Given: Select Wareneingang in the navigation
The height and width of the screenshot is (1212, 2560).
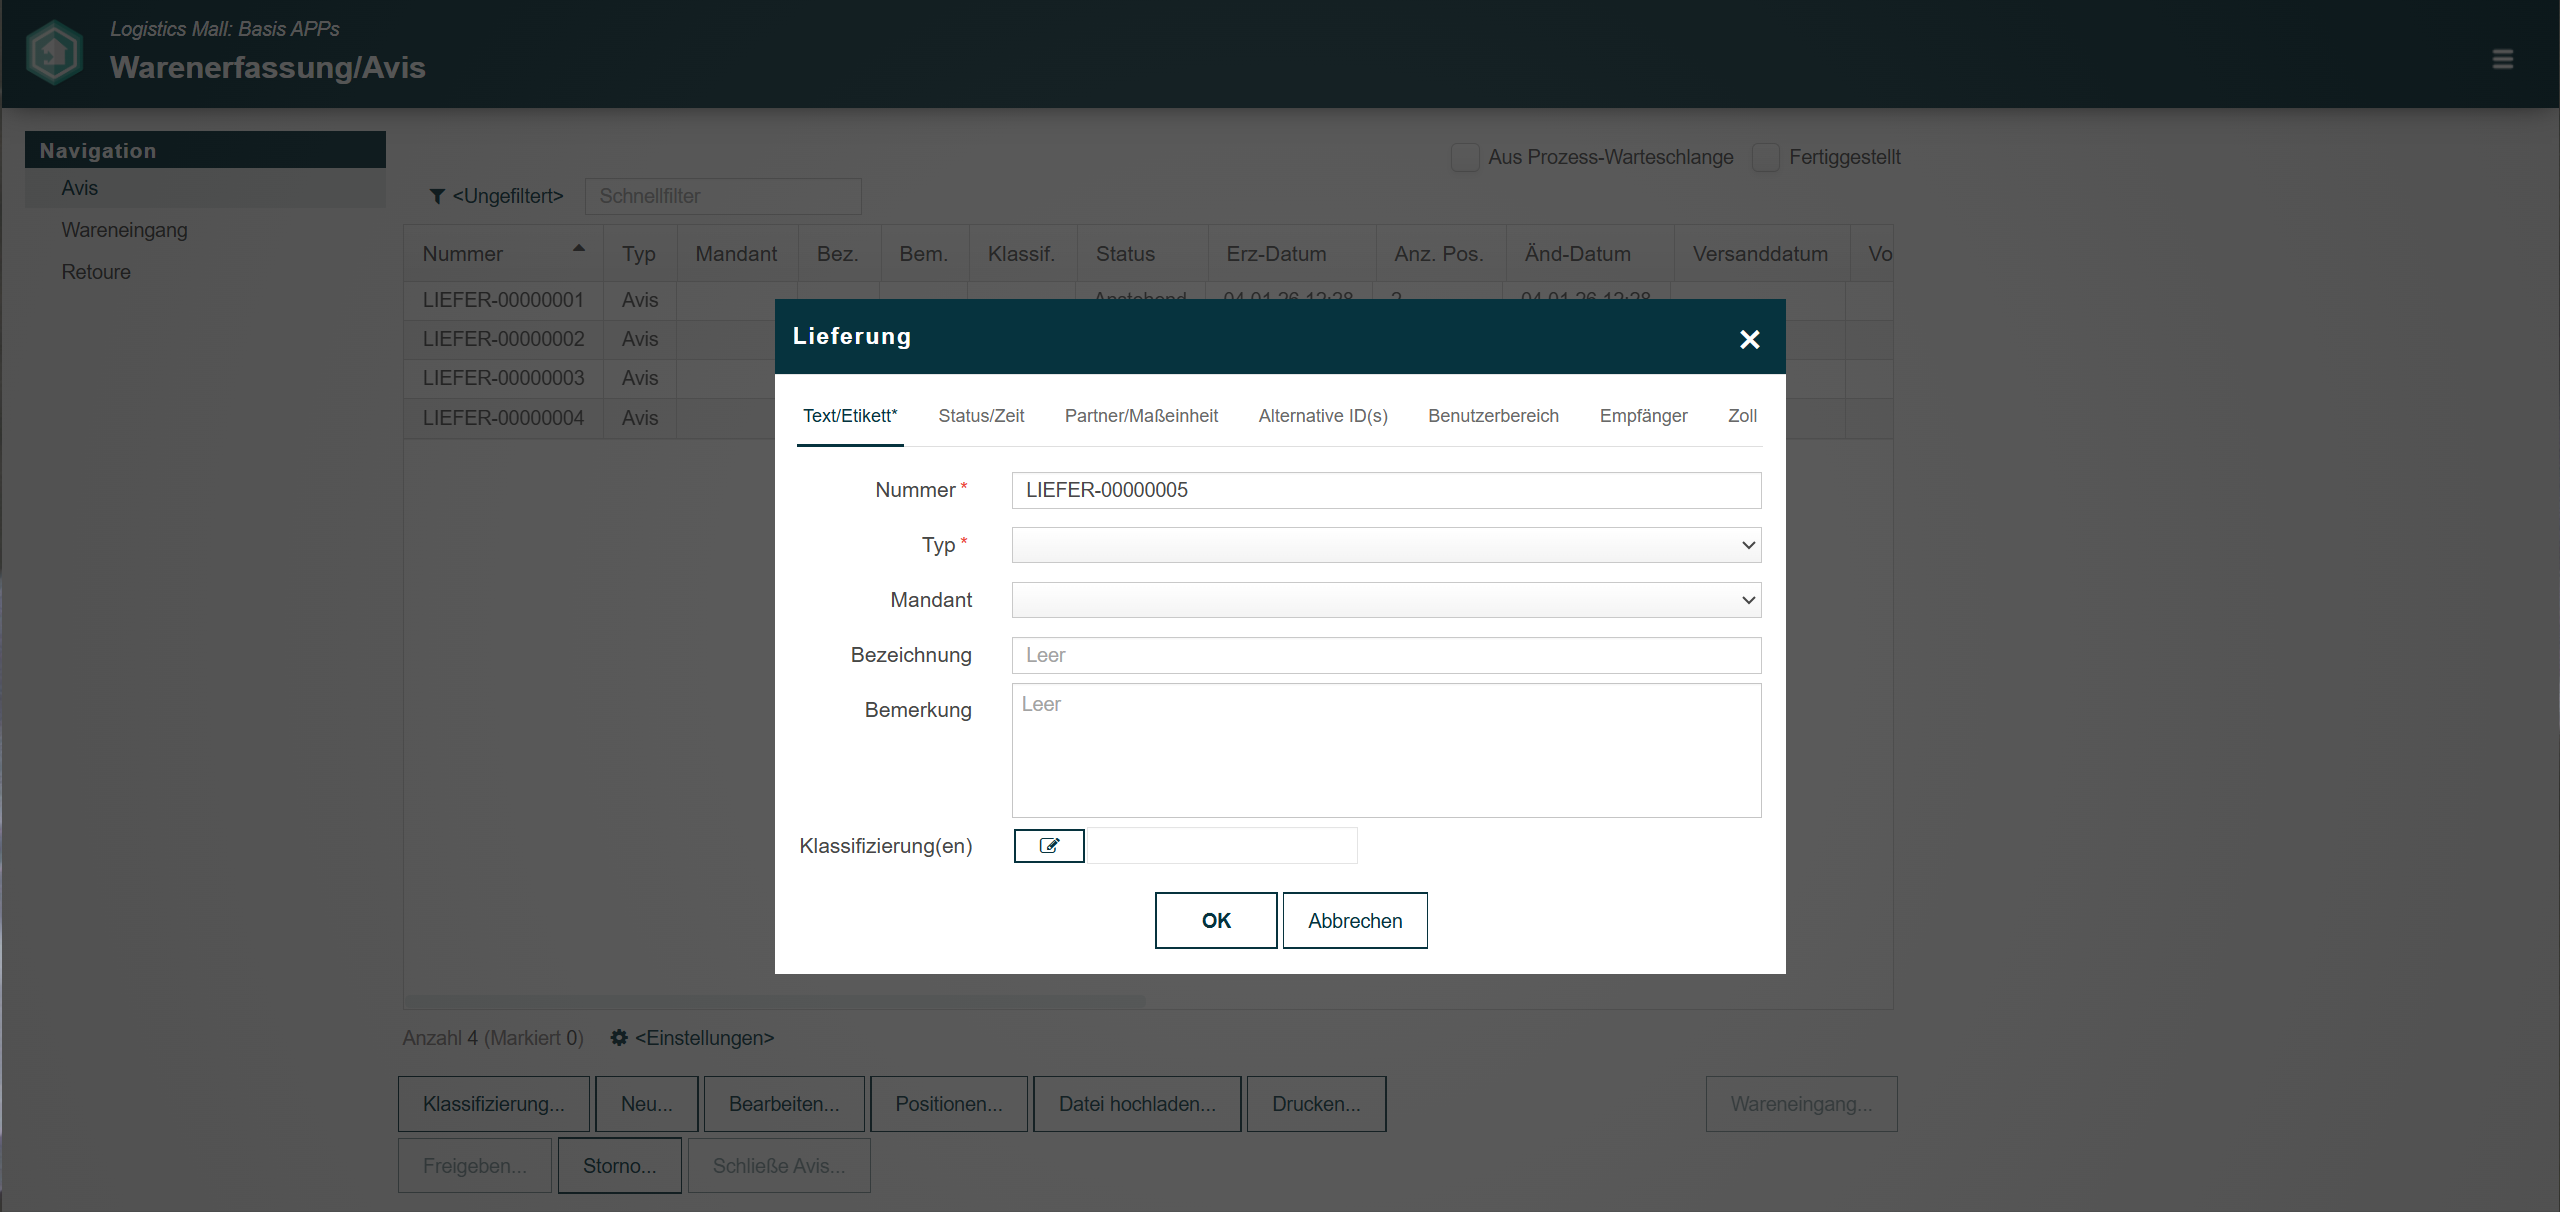Looking at the screenshot, I should [x=124, y=230].
